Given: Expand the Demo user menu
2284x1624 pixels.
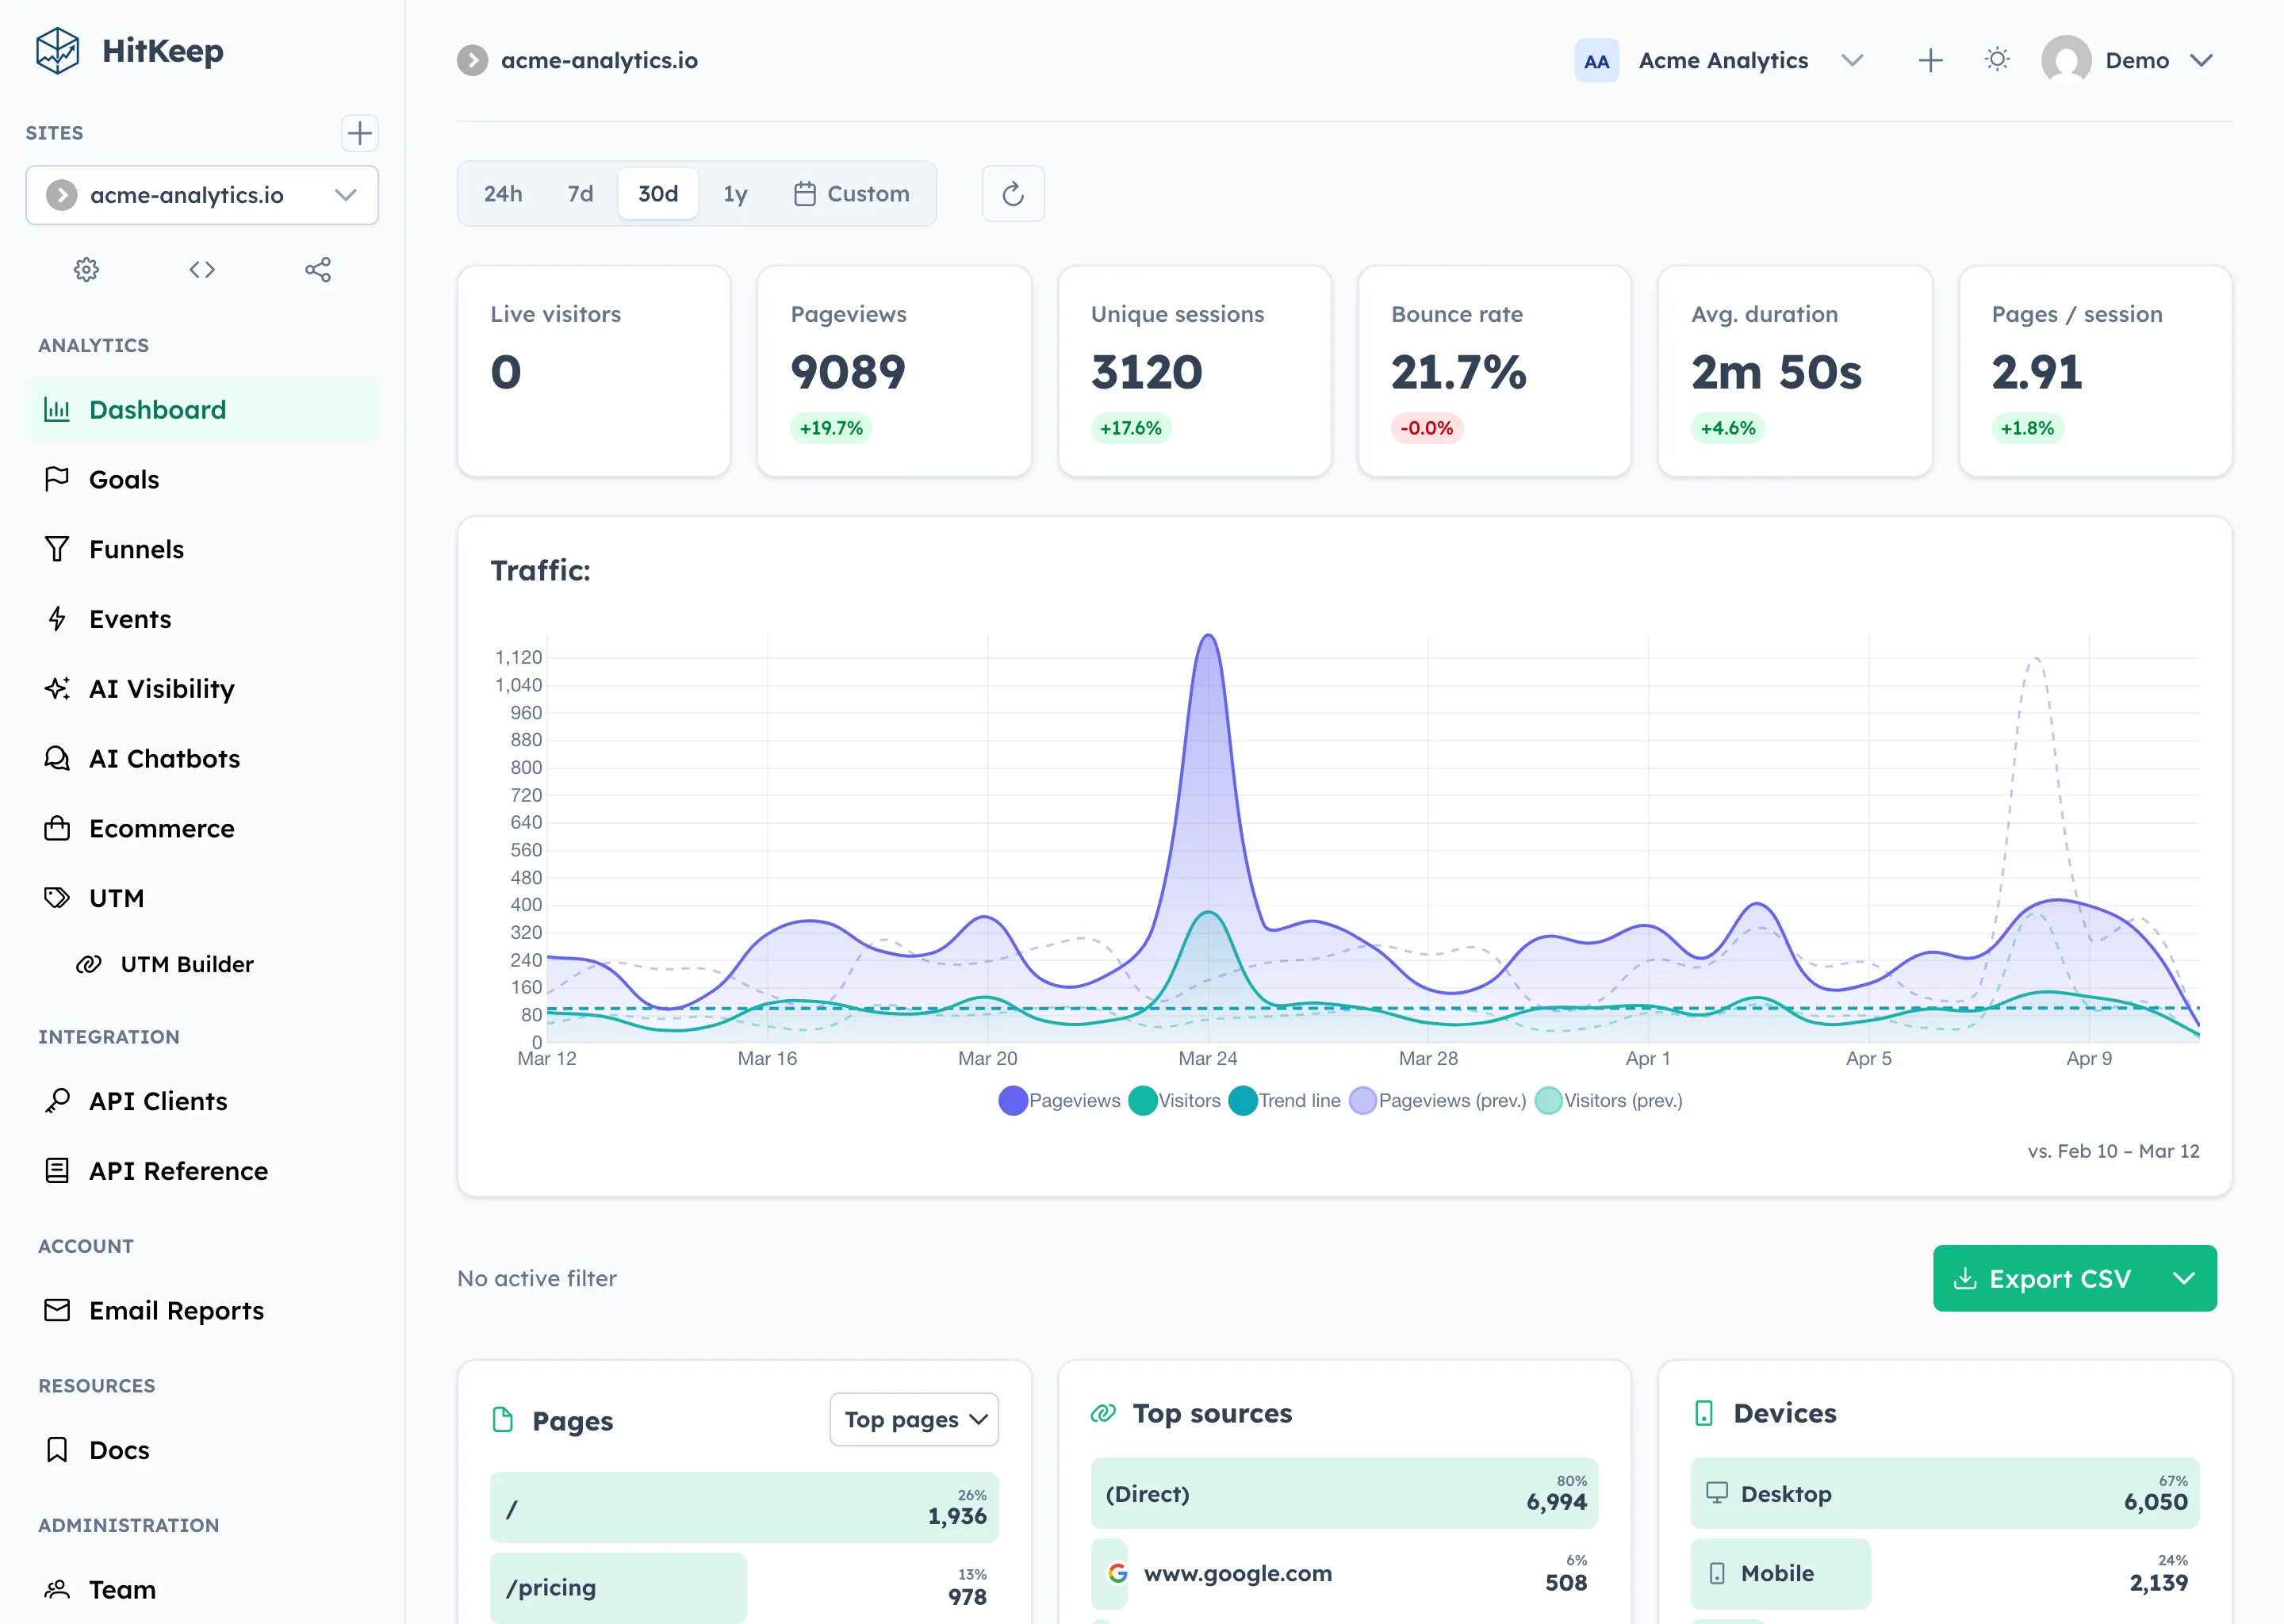Looking at the screenshot, I should 2150,60.
